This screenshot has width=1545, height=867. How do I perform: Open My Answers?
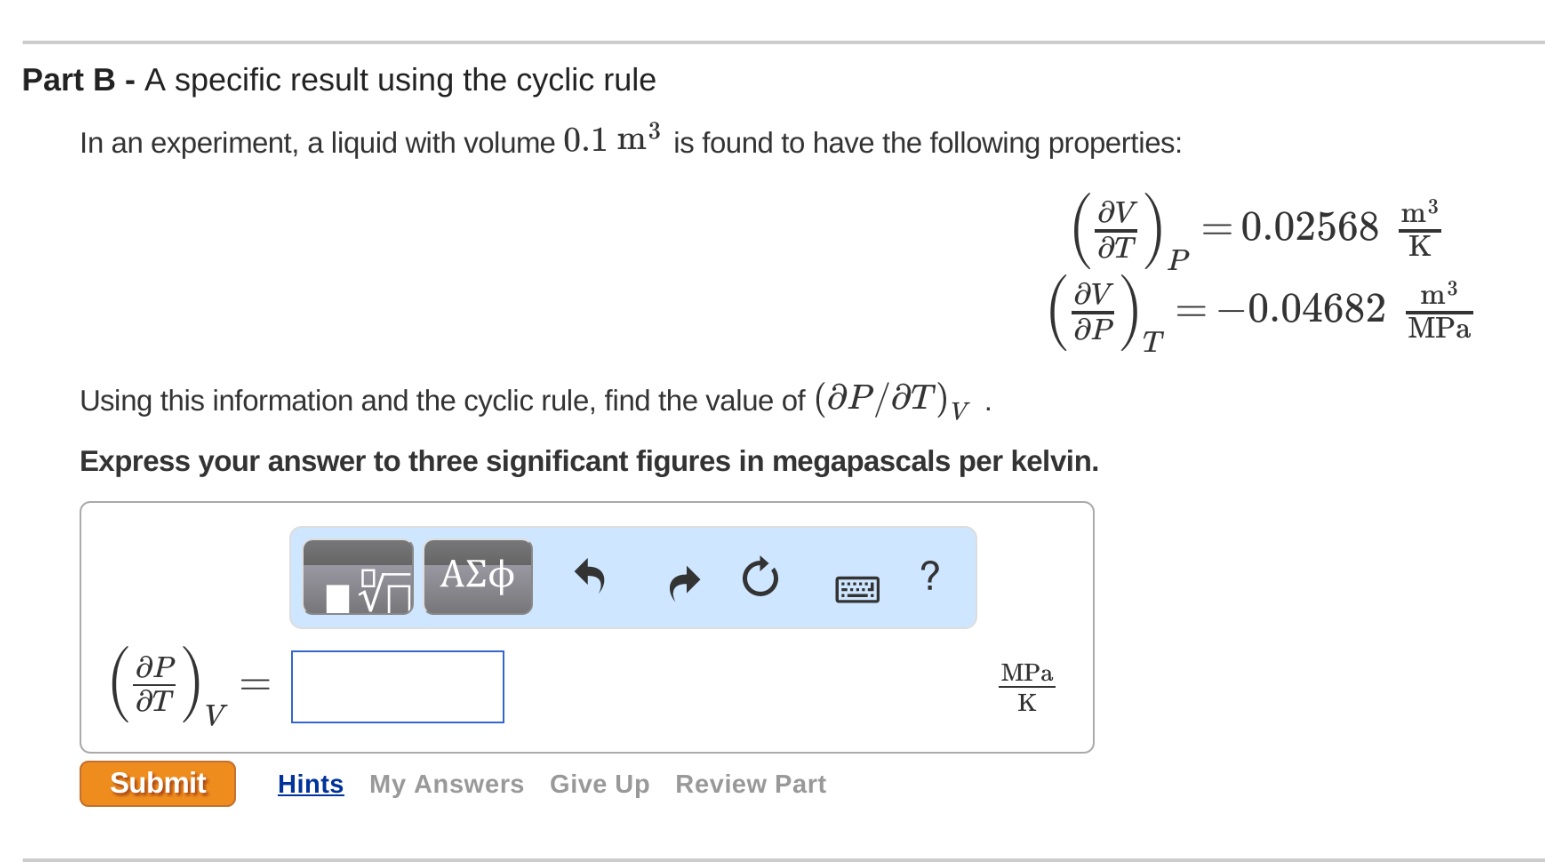[x=446, y=784]
